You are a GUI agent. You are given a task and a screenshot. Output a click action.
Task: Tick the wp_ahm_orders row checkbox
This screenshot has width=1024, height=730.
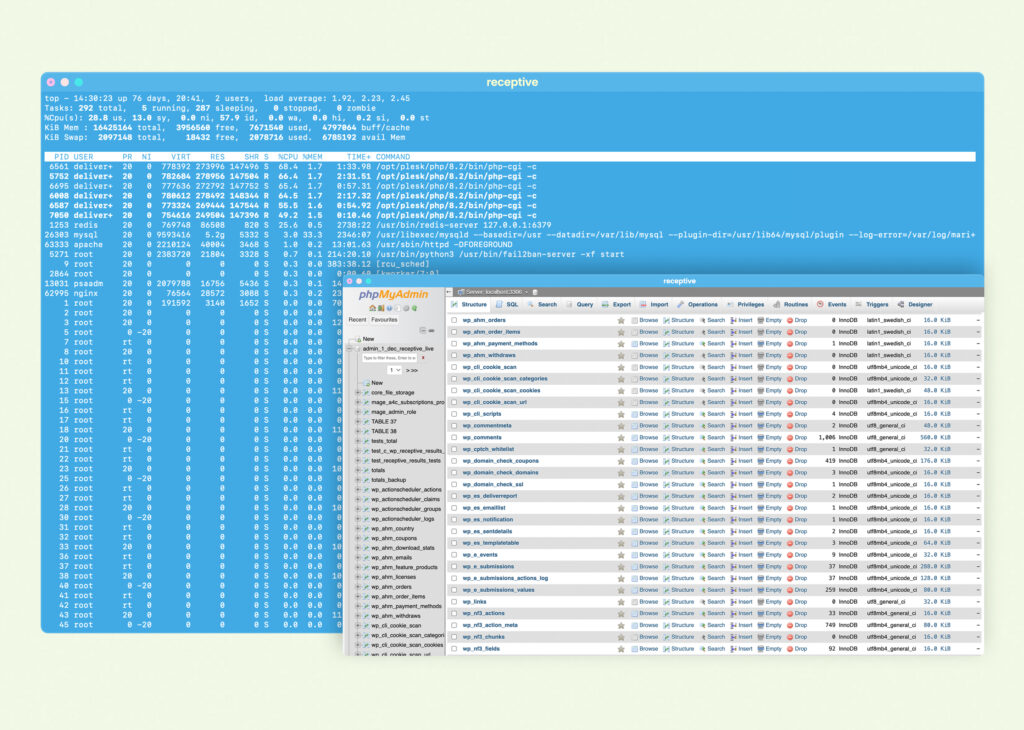pyautogui.click(x=455, y=321)
